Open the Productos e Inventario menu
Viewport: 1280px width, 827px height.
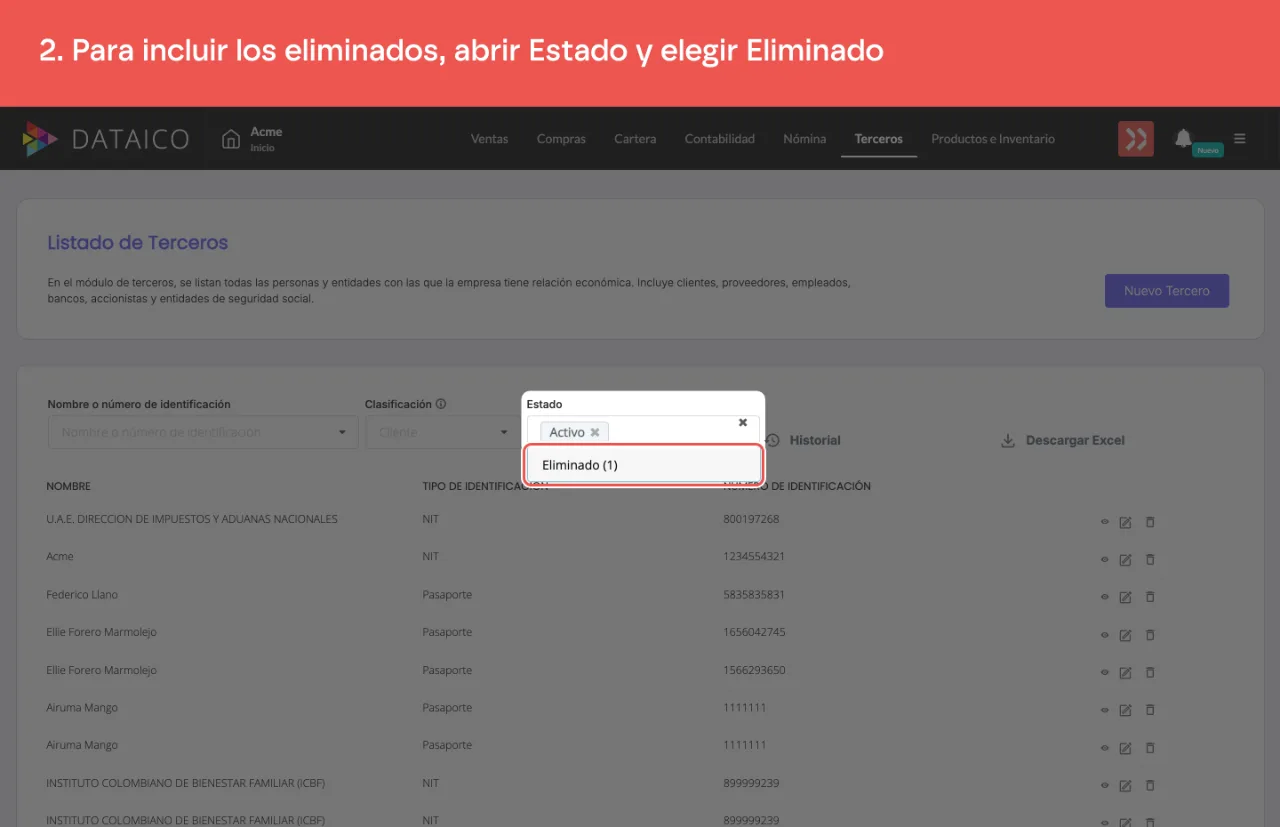click(993, 139)
